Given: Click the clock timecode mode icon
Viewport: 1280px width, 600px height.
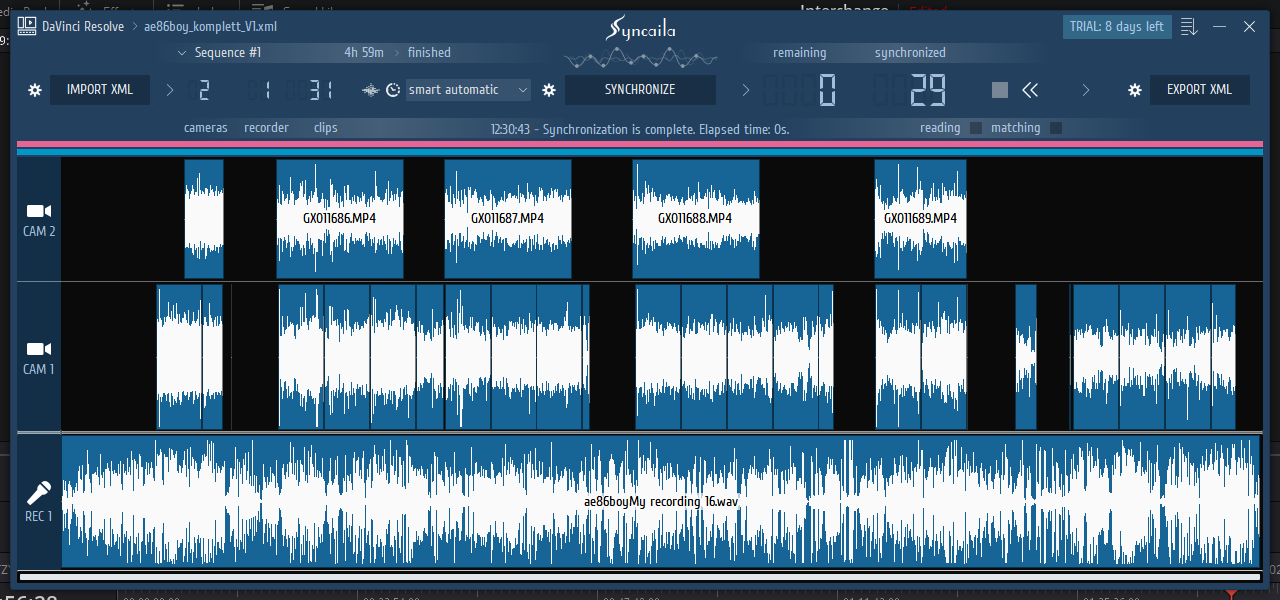Looking at the screenshot, I should pos(393,90).
